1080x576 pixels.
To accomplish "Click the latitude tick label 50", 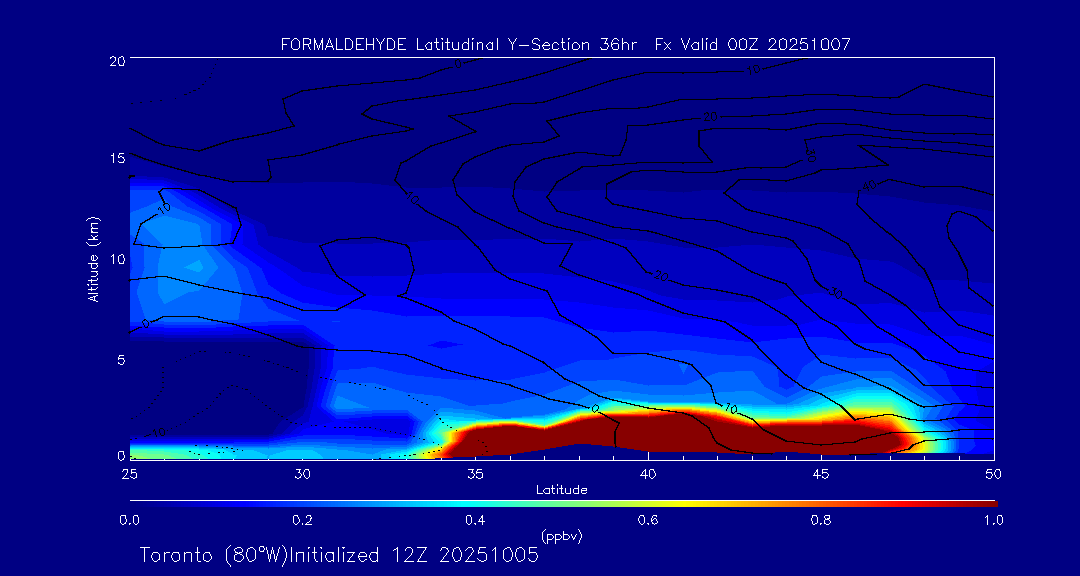I will 994,473.
